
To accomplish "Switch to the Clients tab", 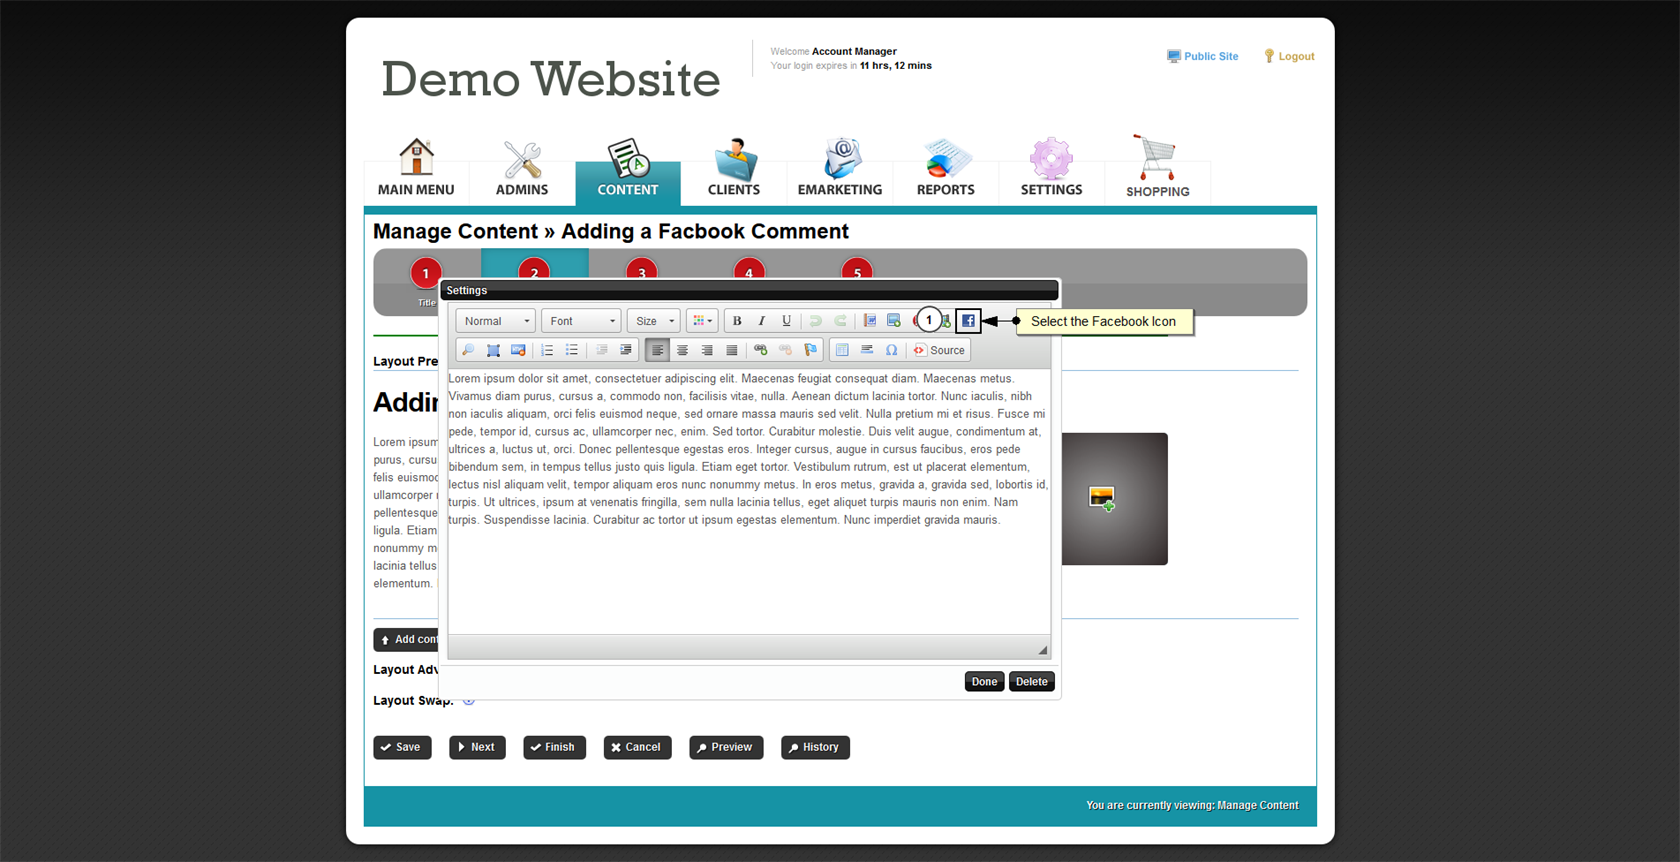I will (734, 168).
